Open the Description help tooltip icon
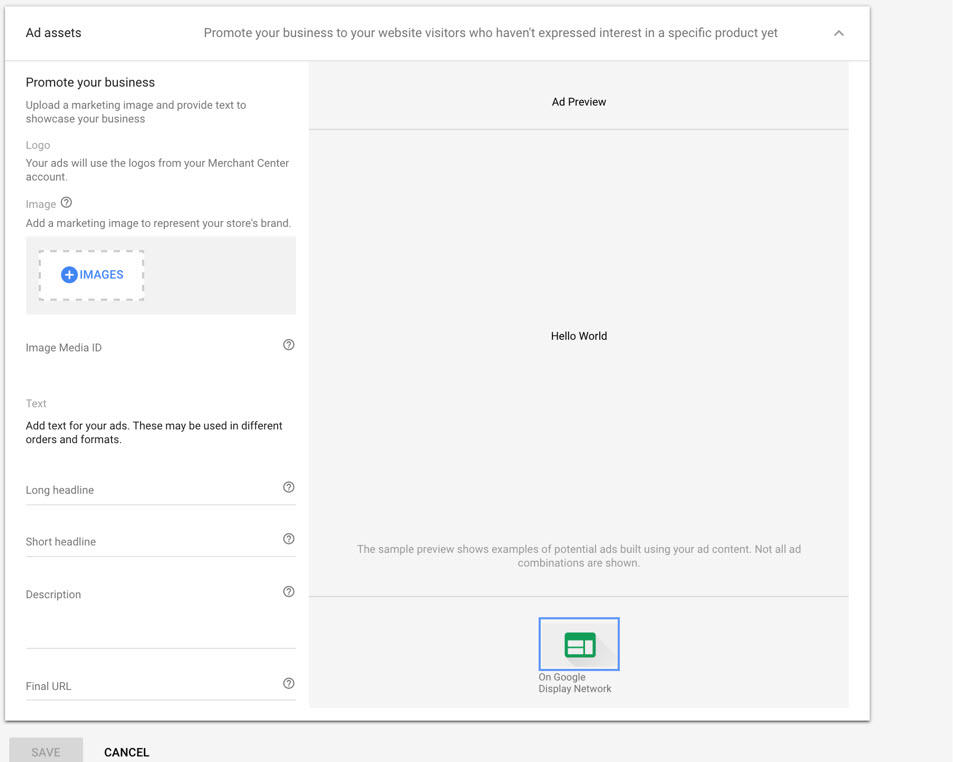Viewport: 953px width, 762px height. tap(289, 592)
